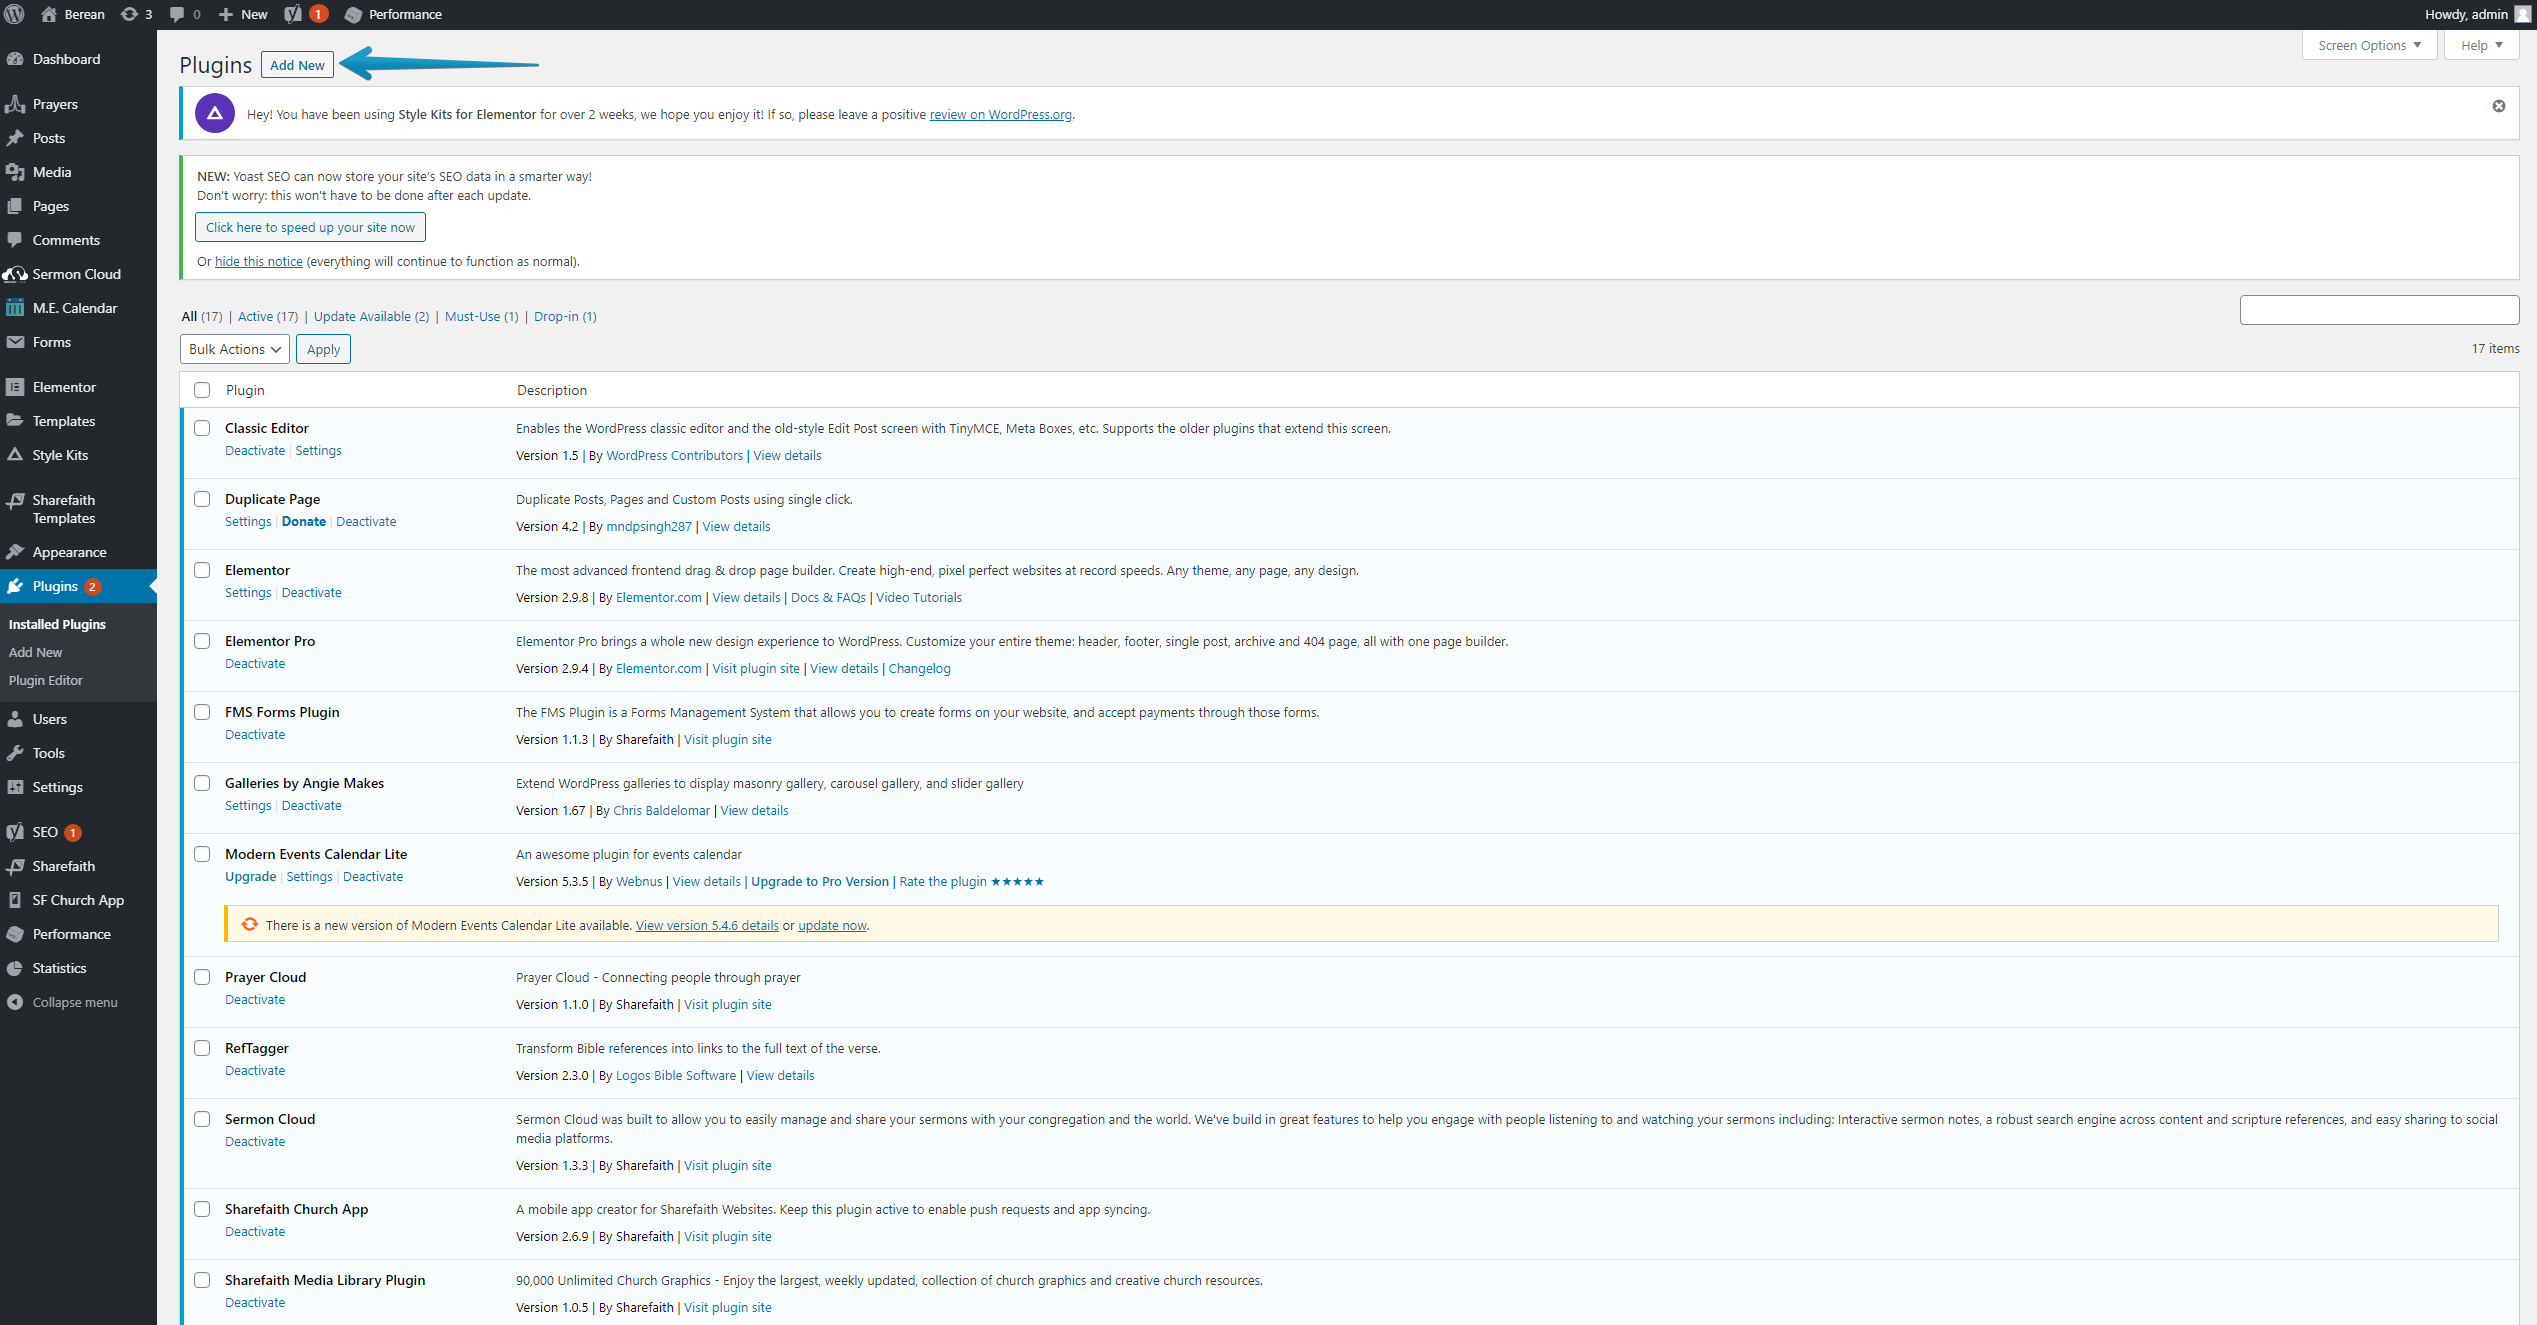
Task: Check the Elementor plugin checkbox
Action: click(202, 570)
